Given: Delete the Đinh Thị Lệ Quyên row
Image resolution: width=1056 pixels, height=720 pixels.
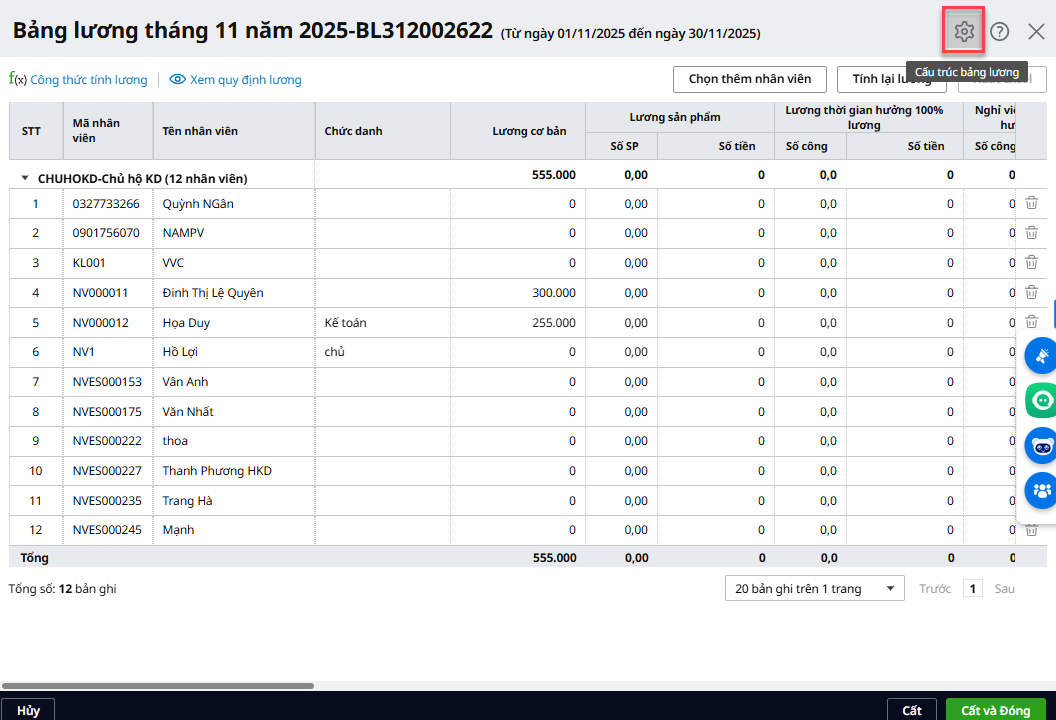Looking at the screenshot, I should (x=1031, y=293).
